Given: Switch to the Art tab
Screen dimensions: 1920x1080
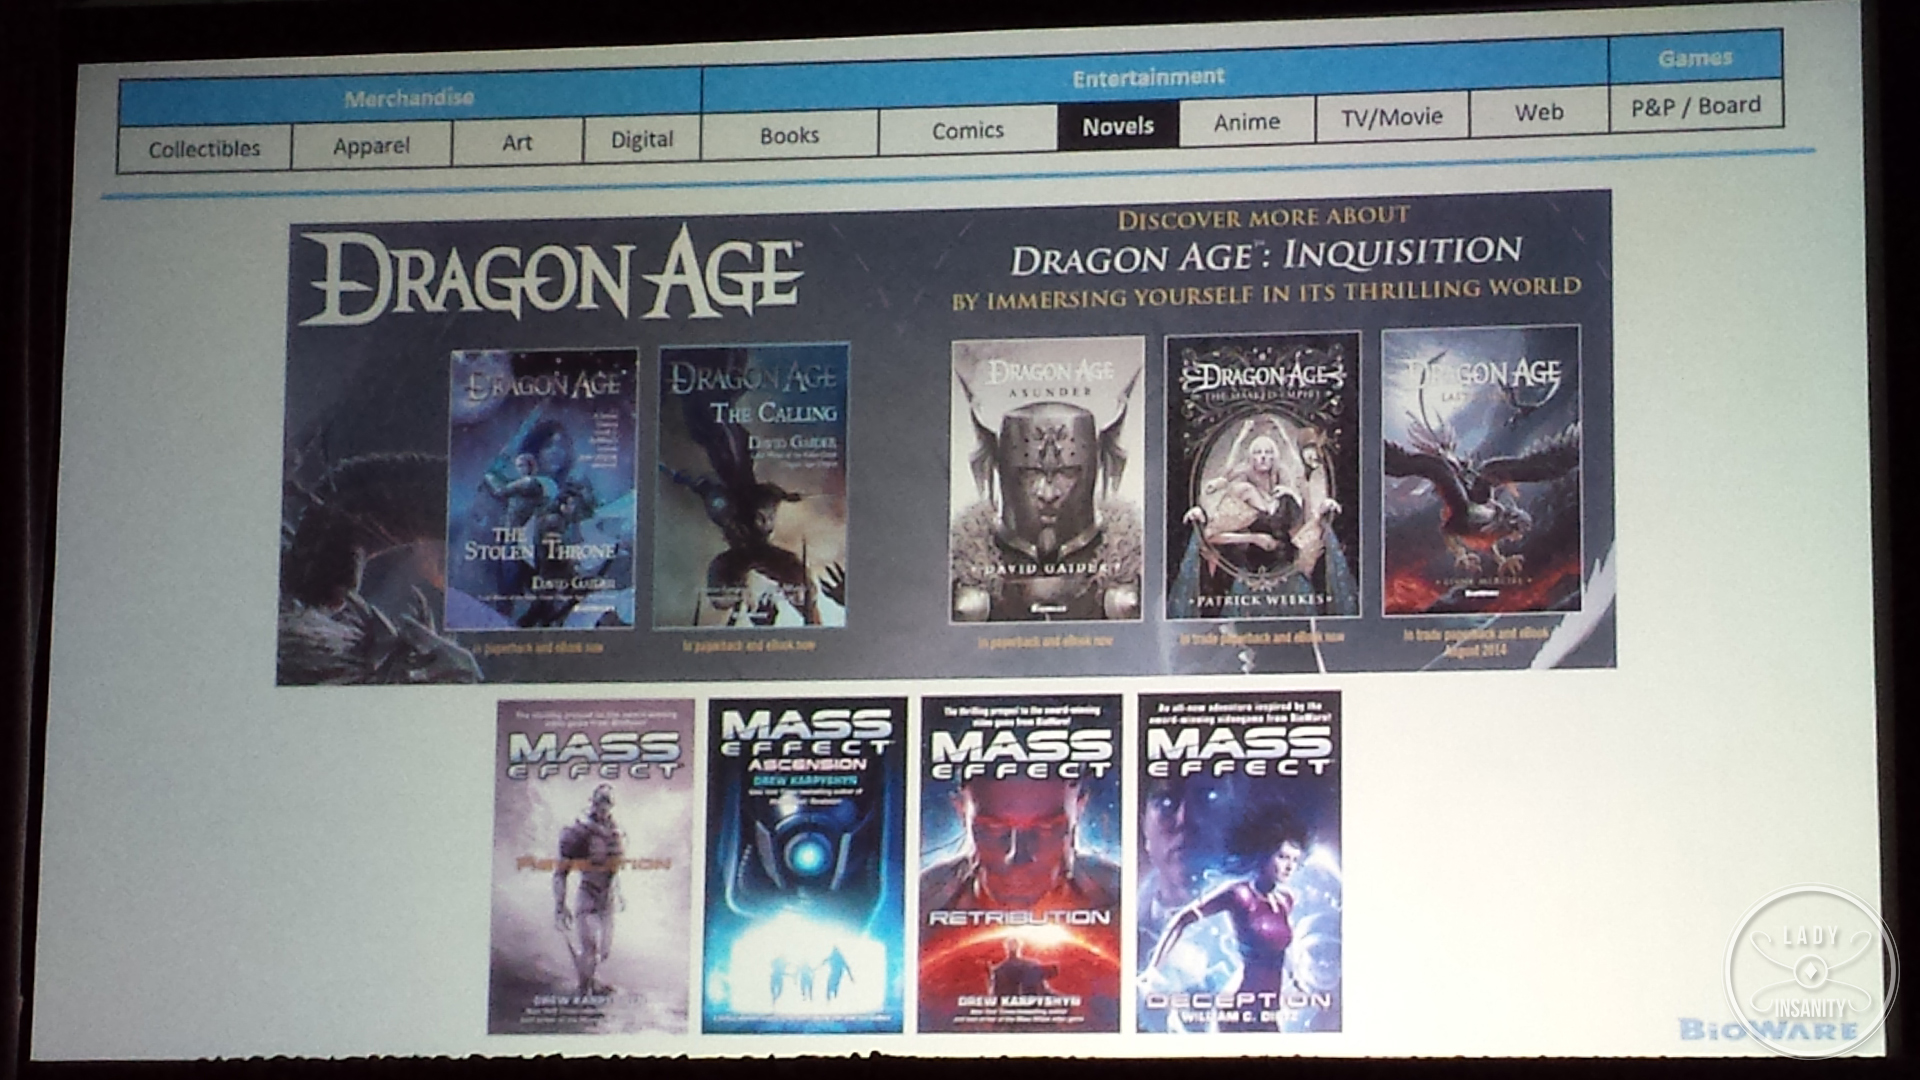Looking at the screenshot, I should pos(517,142).
